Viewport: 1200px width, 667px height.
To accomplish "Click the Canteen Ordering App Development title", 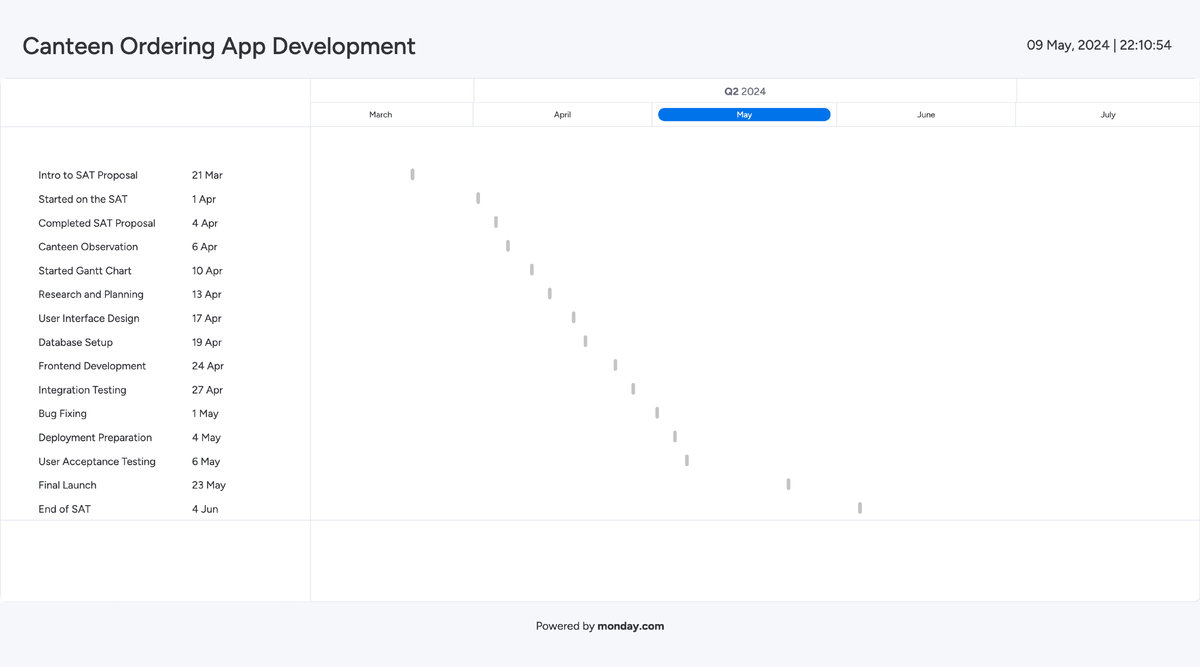I will [218, 46].
